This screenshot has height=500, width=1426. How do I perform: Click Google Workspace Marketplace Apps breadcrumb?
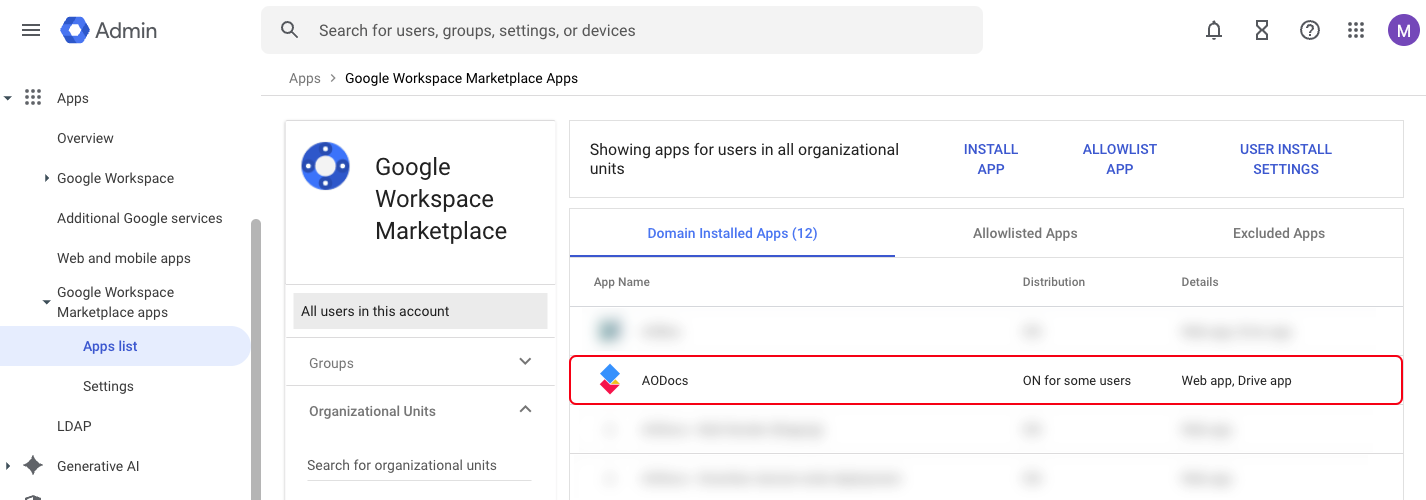point(461,78)
